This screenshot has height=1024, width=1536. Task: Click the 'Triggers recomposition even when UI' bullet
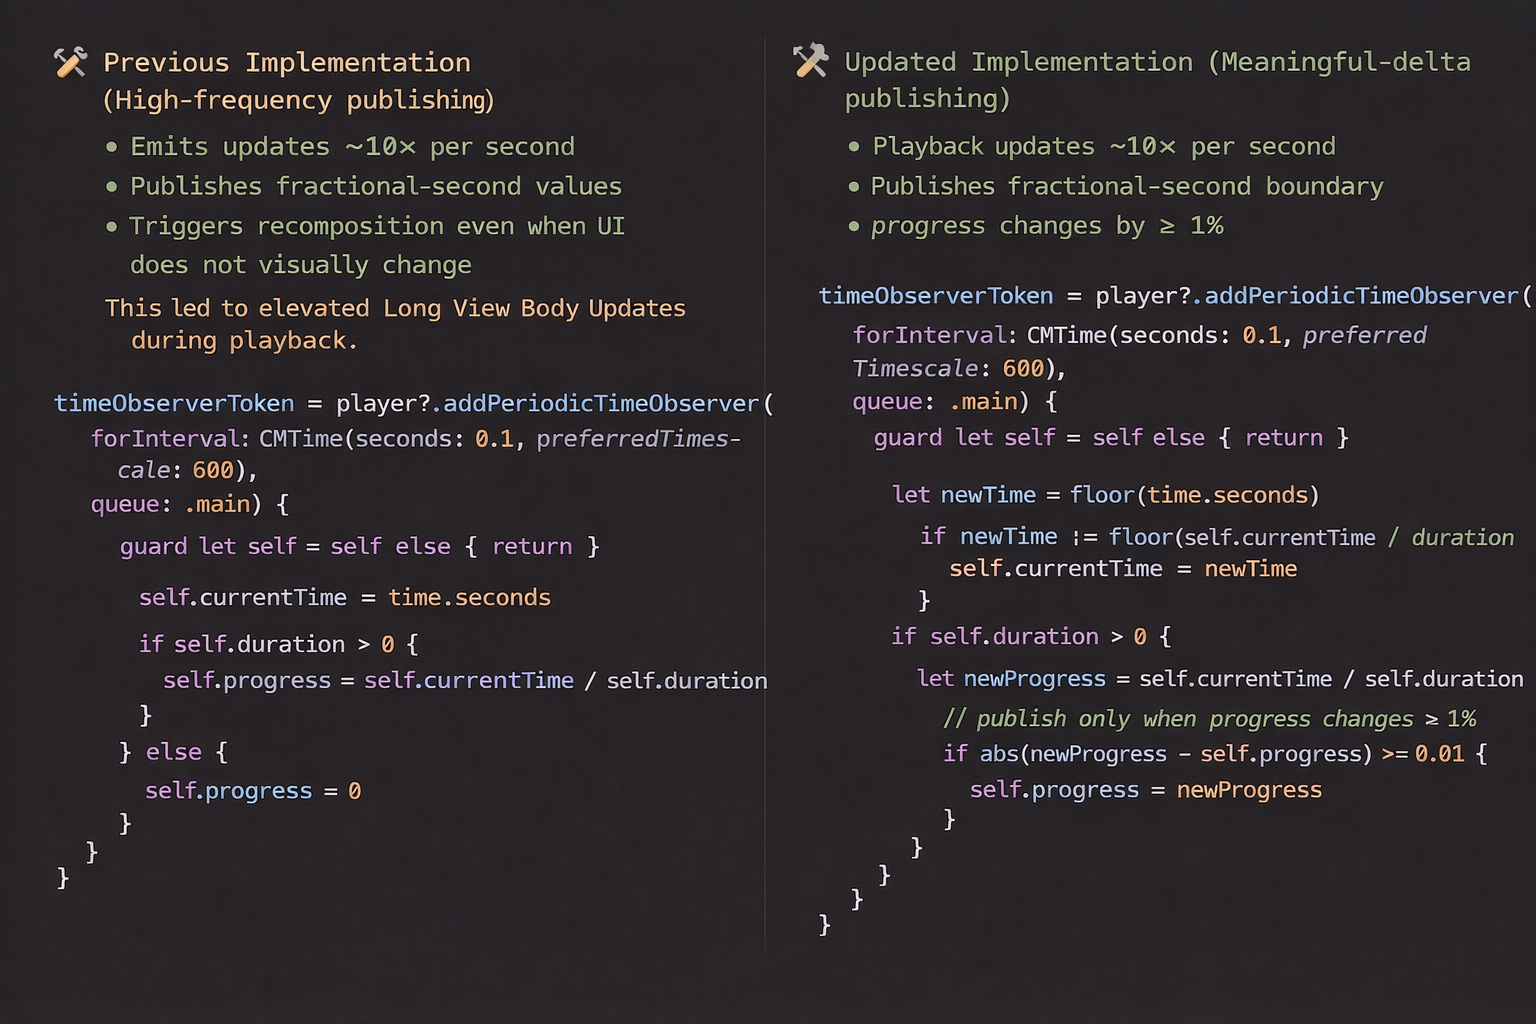[x=376, y=227]
